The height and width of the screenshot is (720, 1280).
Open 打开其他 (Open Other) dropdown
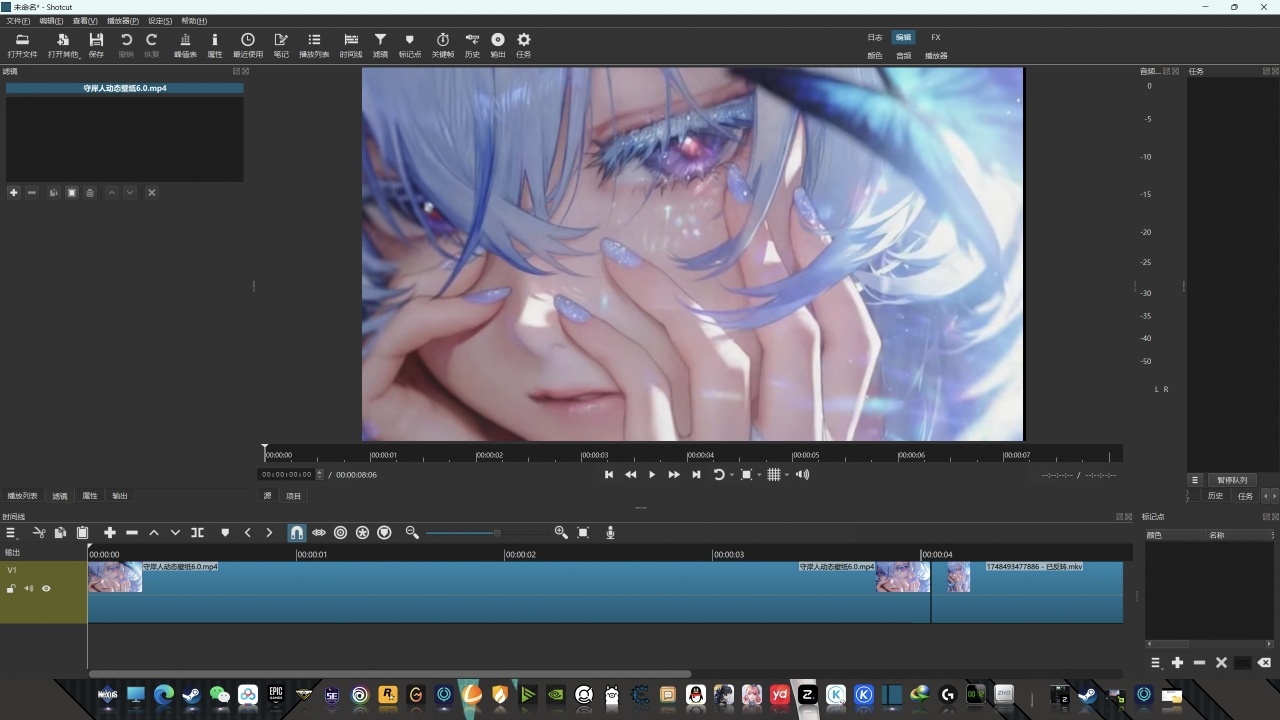coord(64,44)
